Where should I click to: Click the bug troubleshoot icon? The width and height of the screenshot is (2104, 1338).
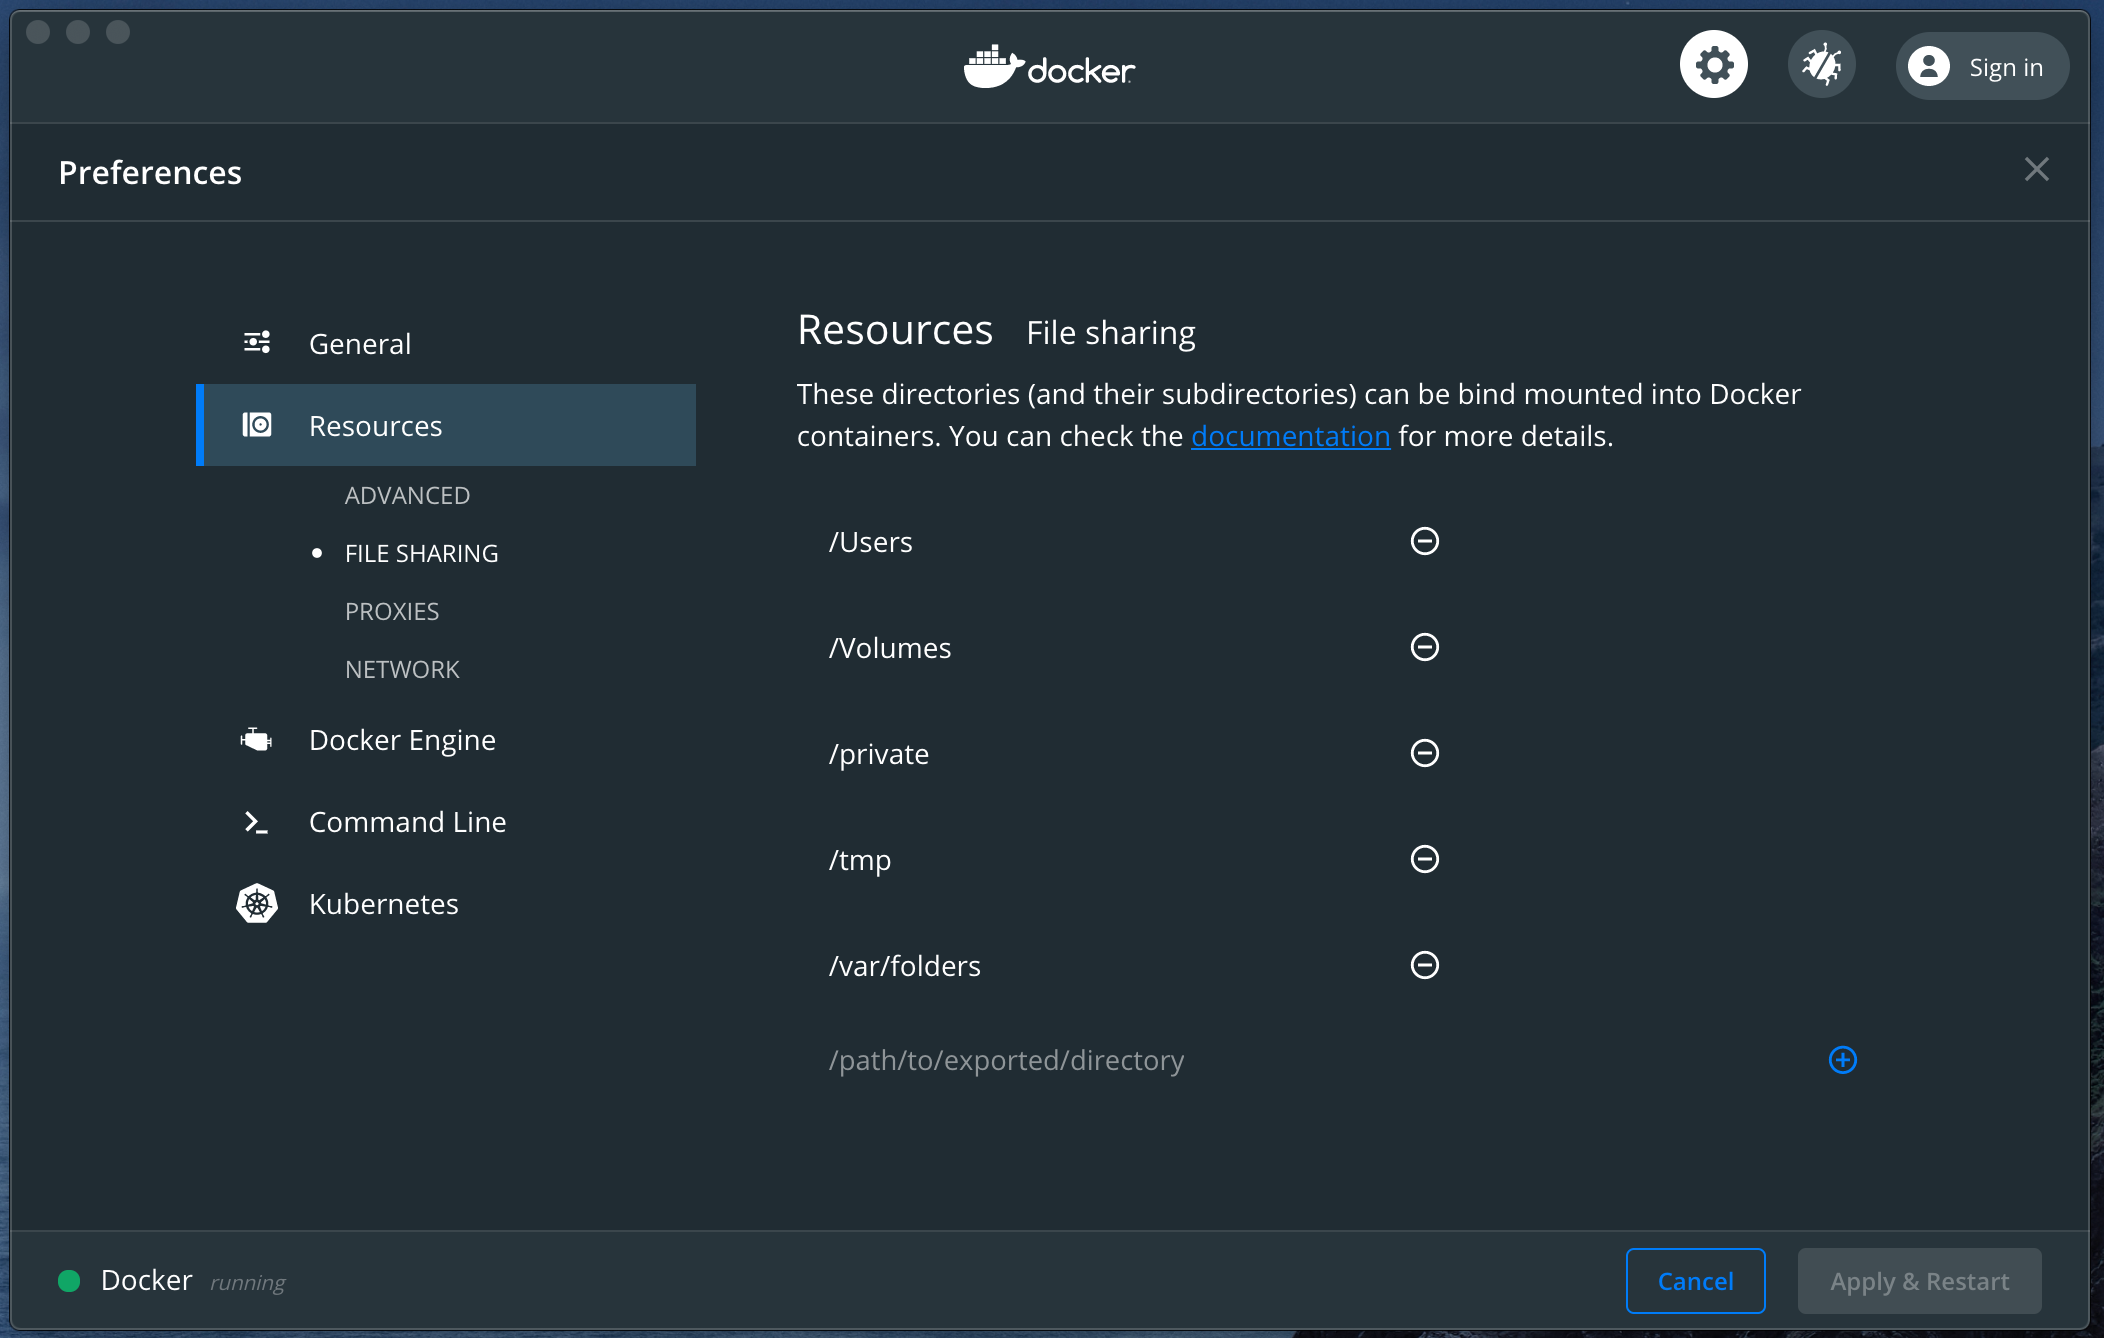pos(1821,66)
